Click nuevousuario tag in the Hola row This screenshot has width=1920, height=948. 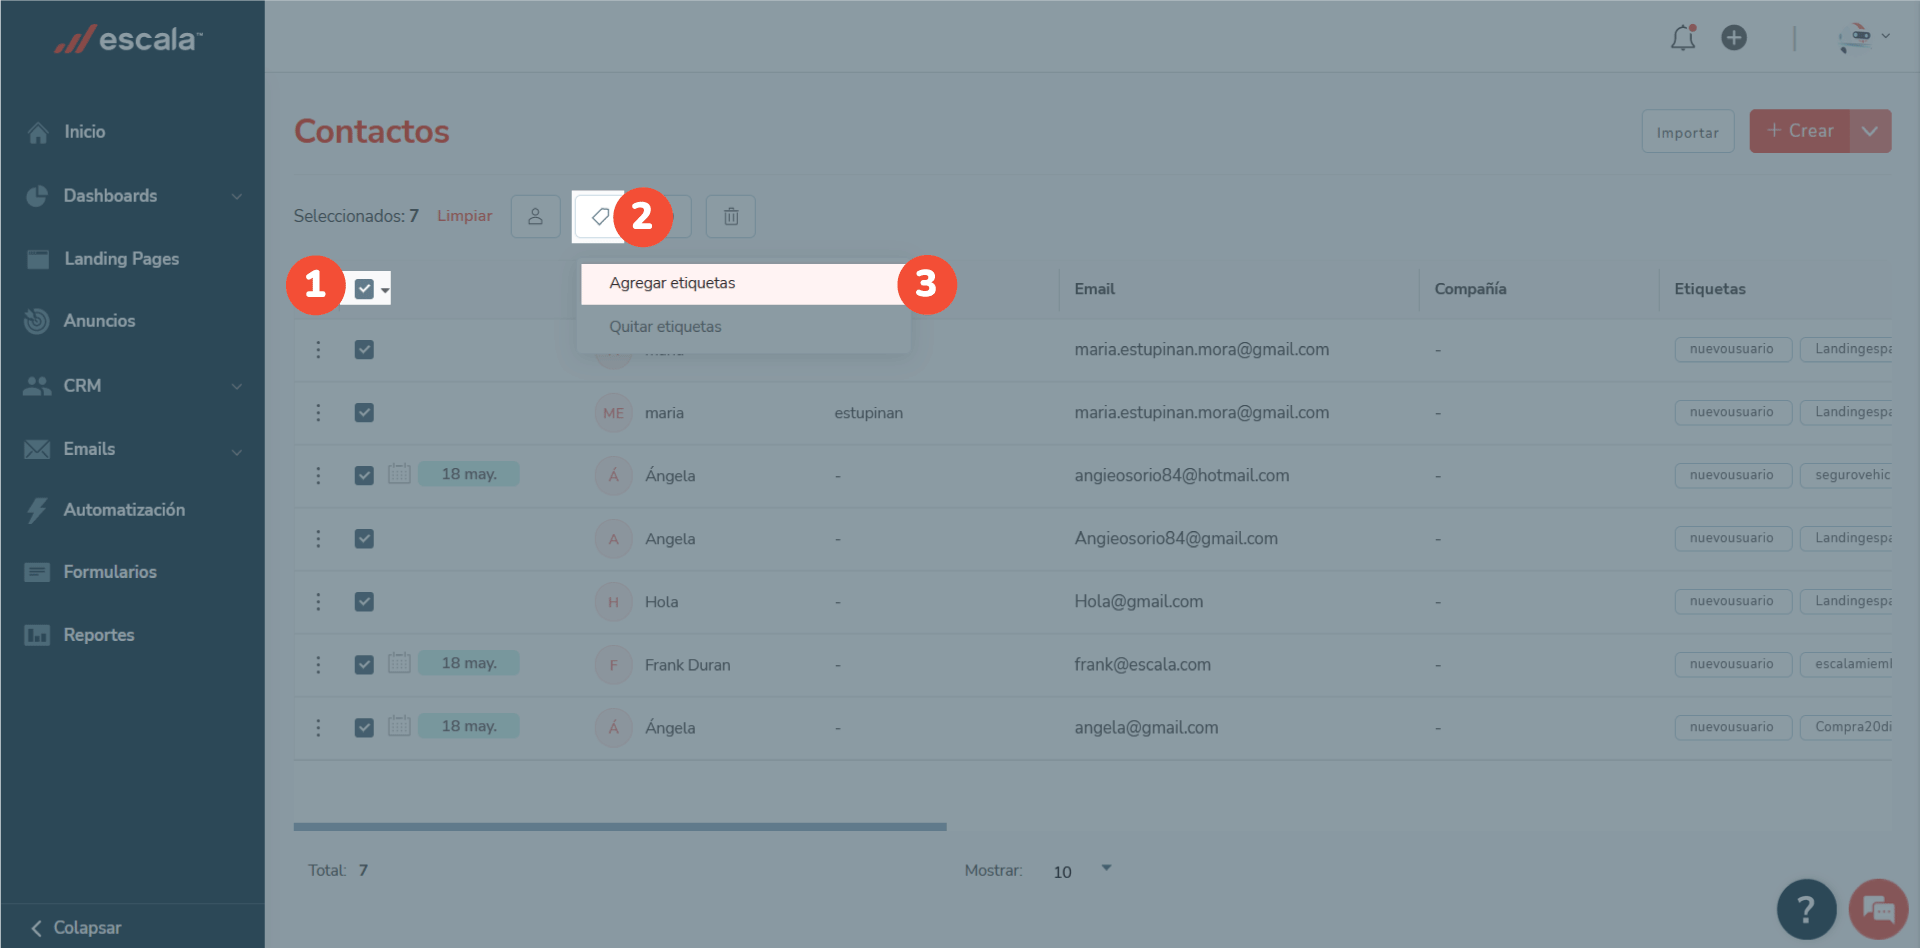click(1733, 601)
